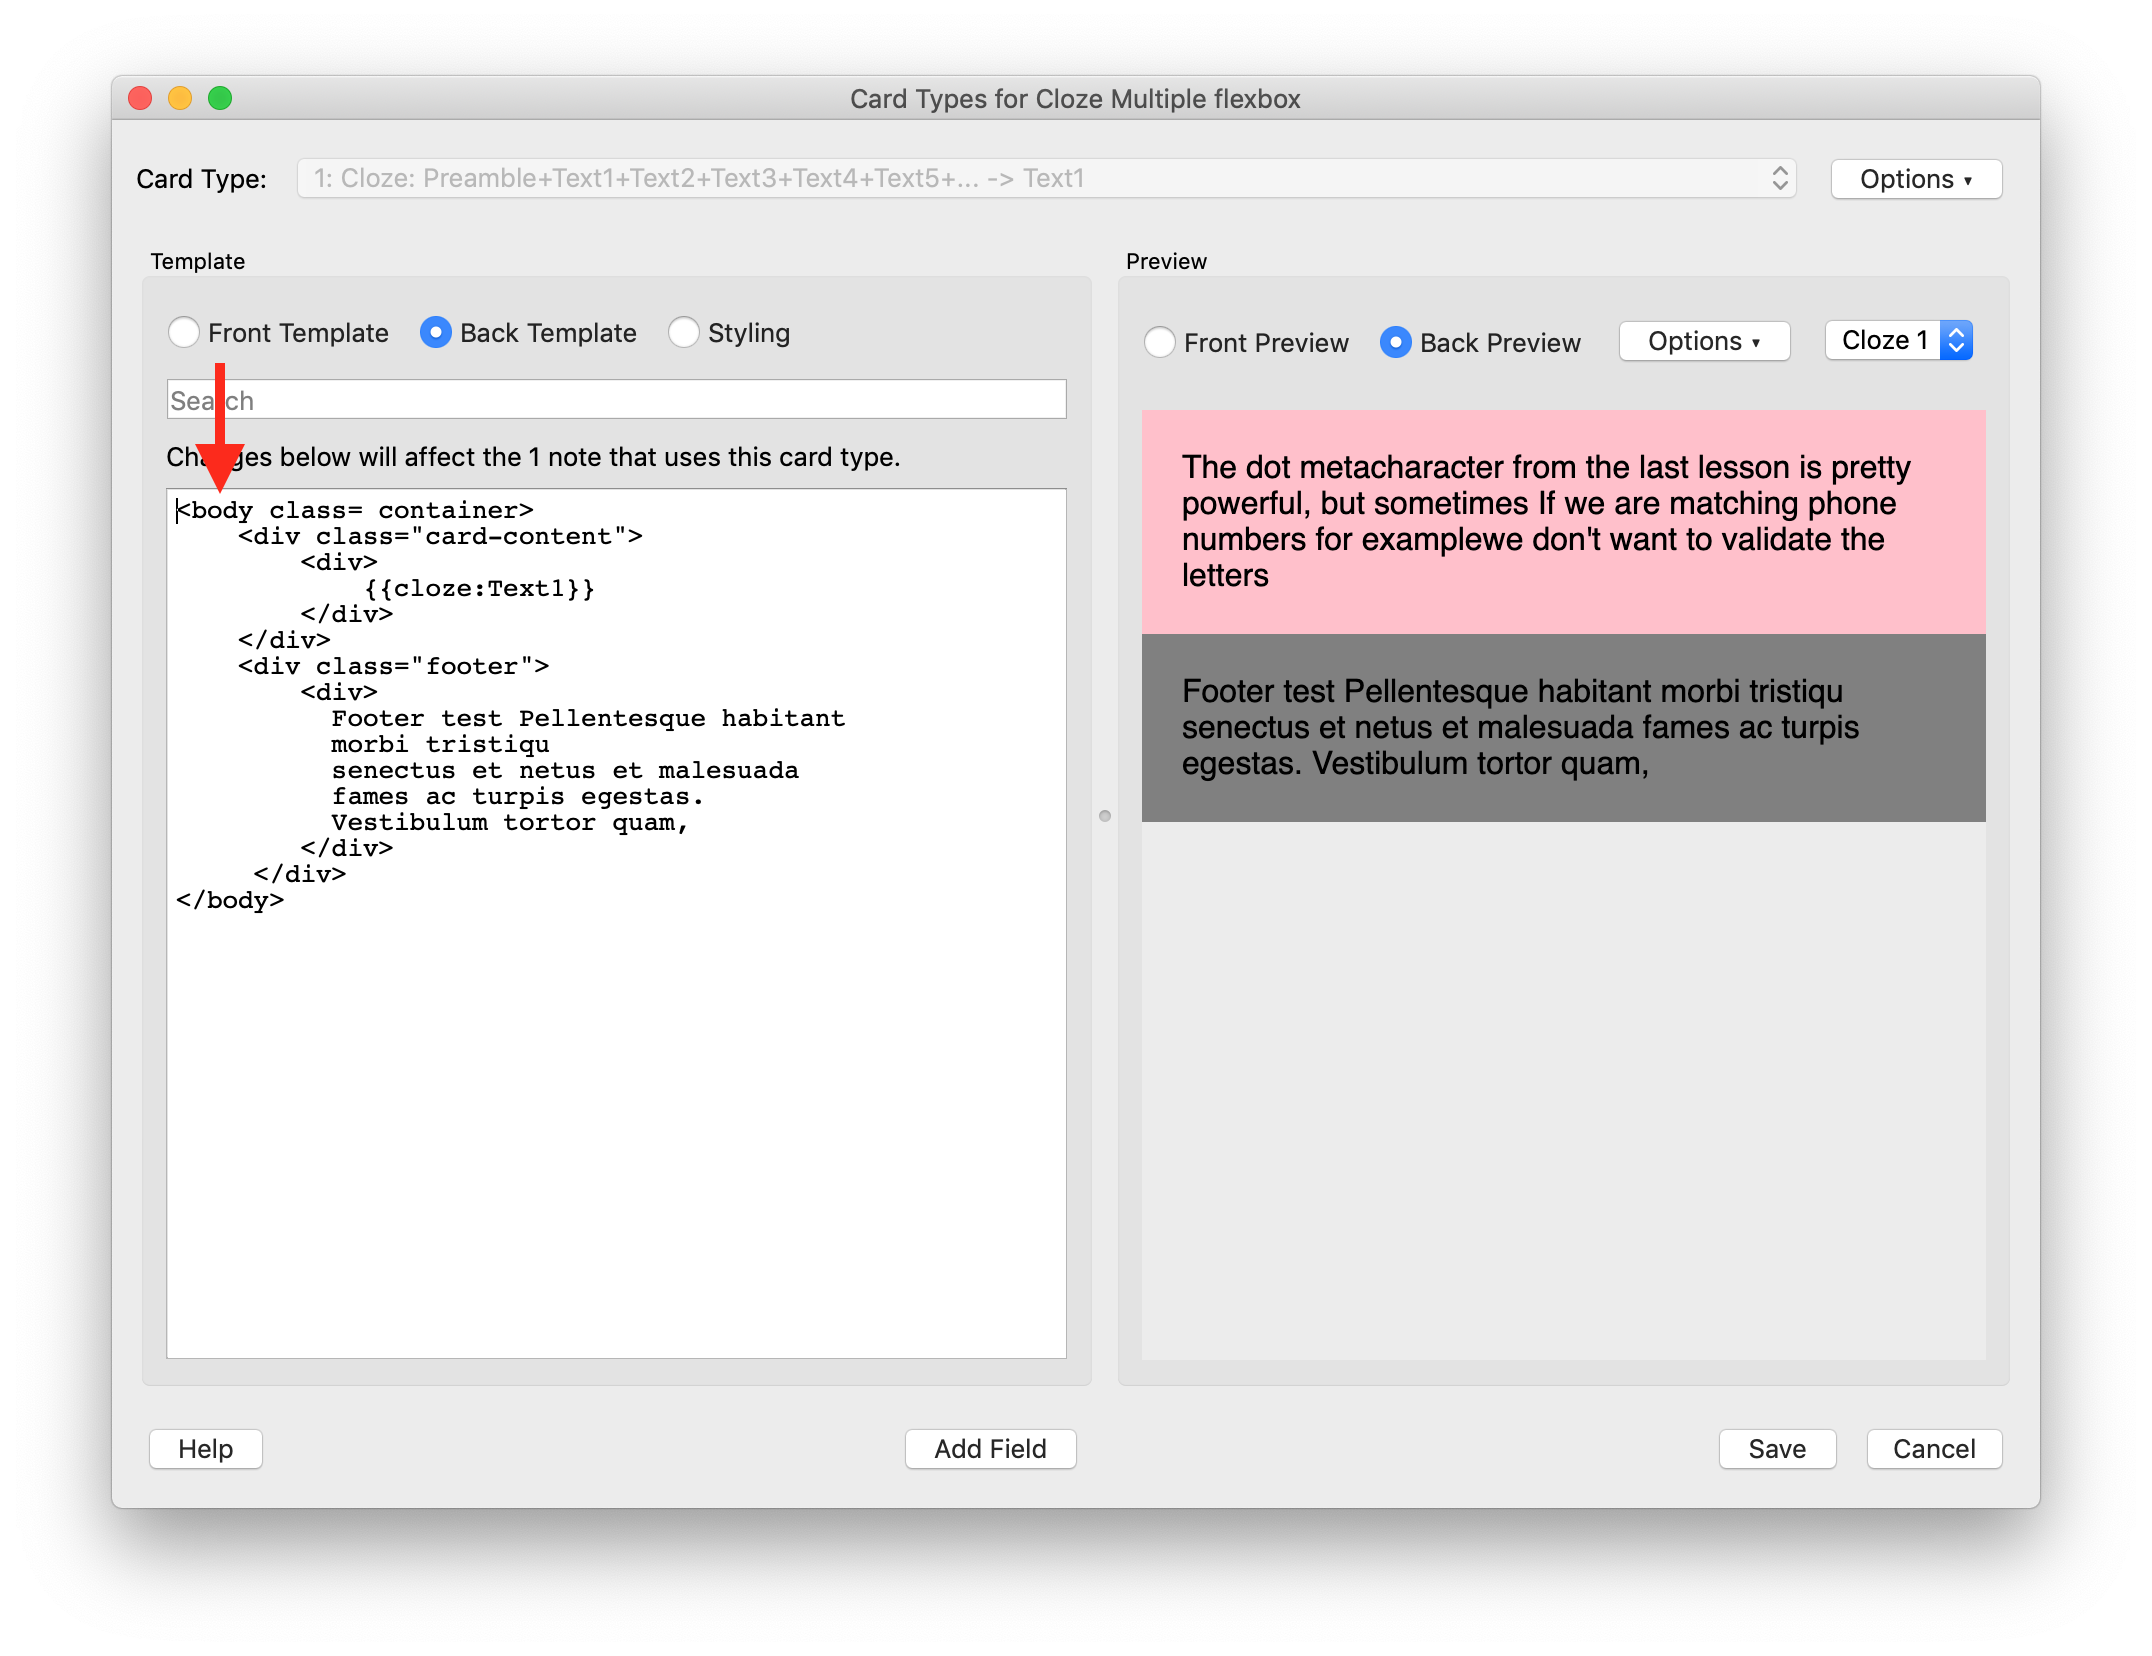The height and width of the screenshot is (1656, 2152).
Task: Open the Preview Options dropdown
Action: pyautogui.click(x=1703, y=341)
